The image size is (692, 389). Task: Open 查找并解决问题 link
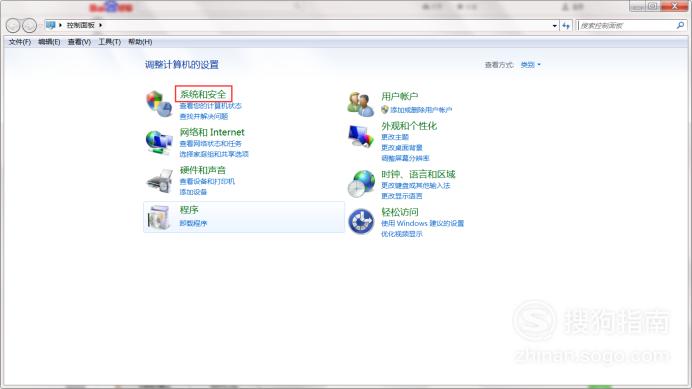click(204, 117)
